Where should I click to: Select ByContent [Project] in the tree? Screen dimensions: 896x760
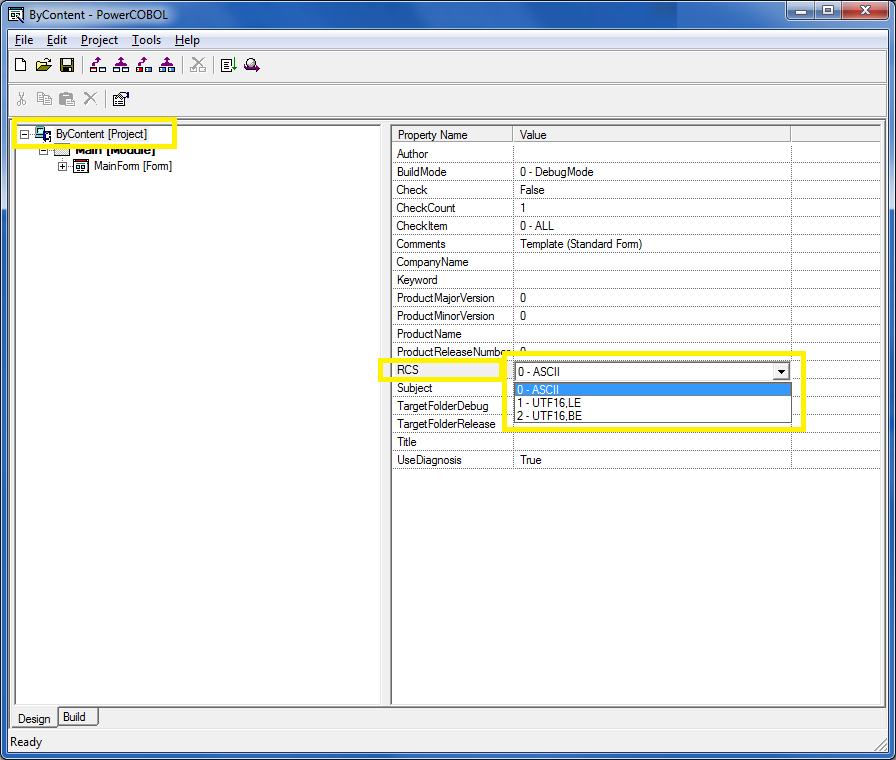tap(102, 134)
